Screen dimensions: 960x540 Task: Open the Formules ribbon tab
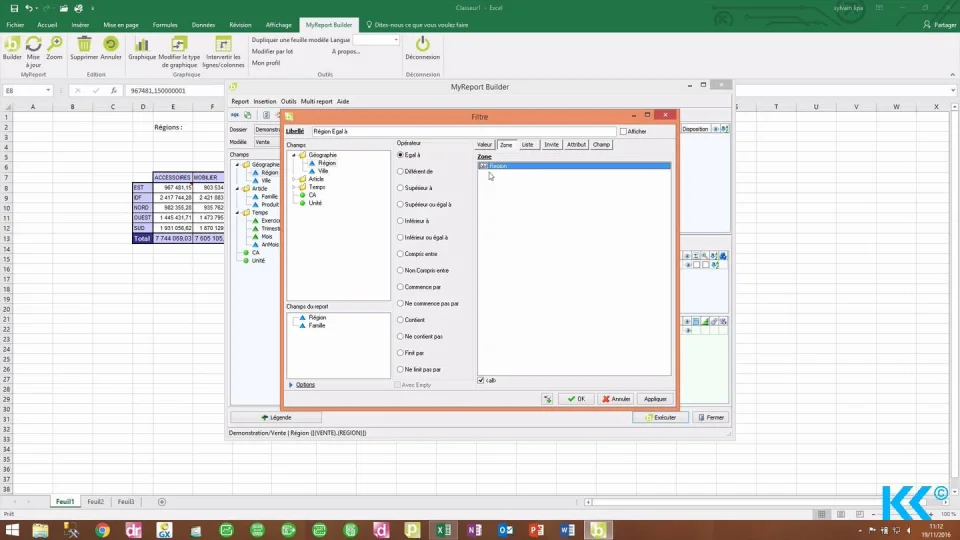(x=165, y=25)
